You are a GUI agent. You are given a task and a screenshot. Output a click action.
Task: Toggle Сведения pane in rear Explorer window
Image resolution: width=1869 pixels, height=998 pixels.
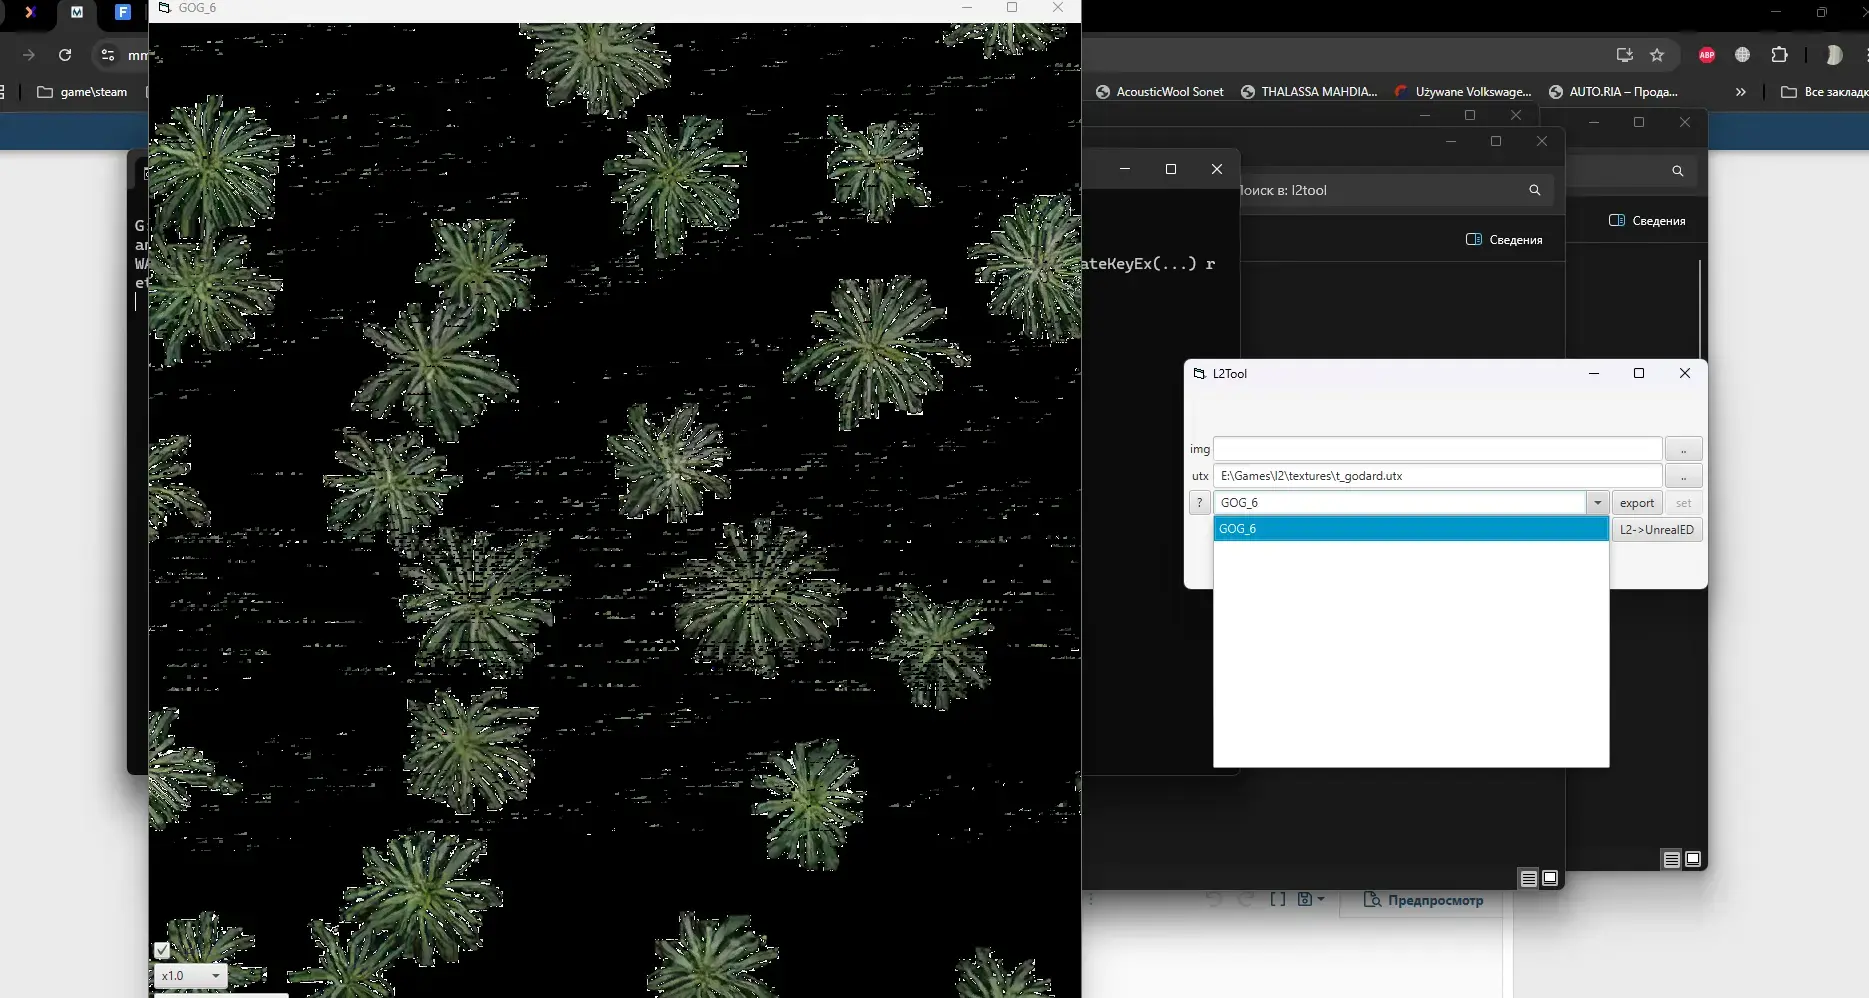[x=1647, y=221]
